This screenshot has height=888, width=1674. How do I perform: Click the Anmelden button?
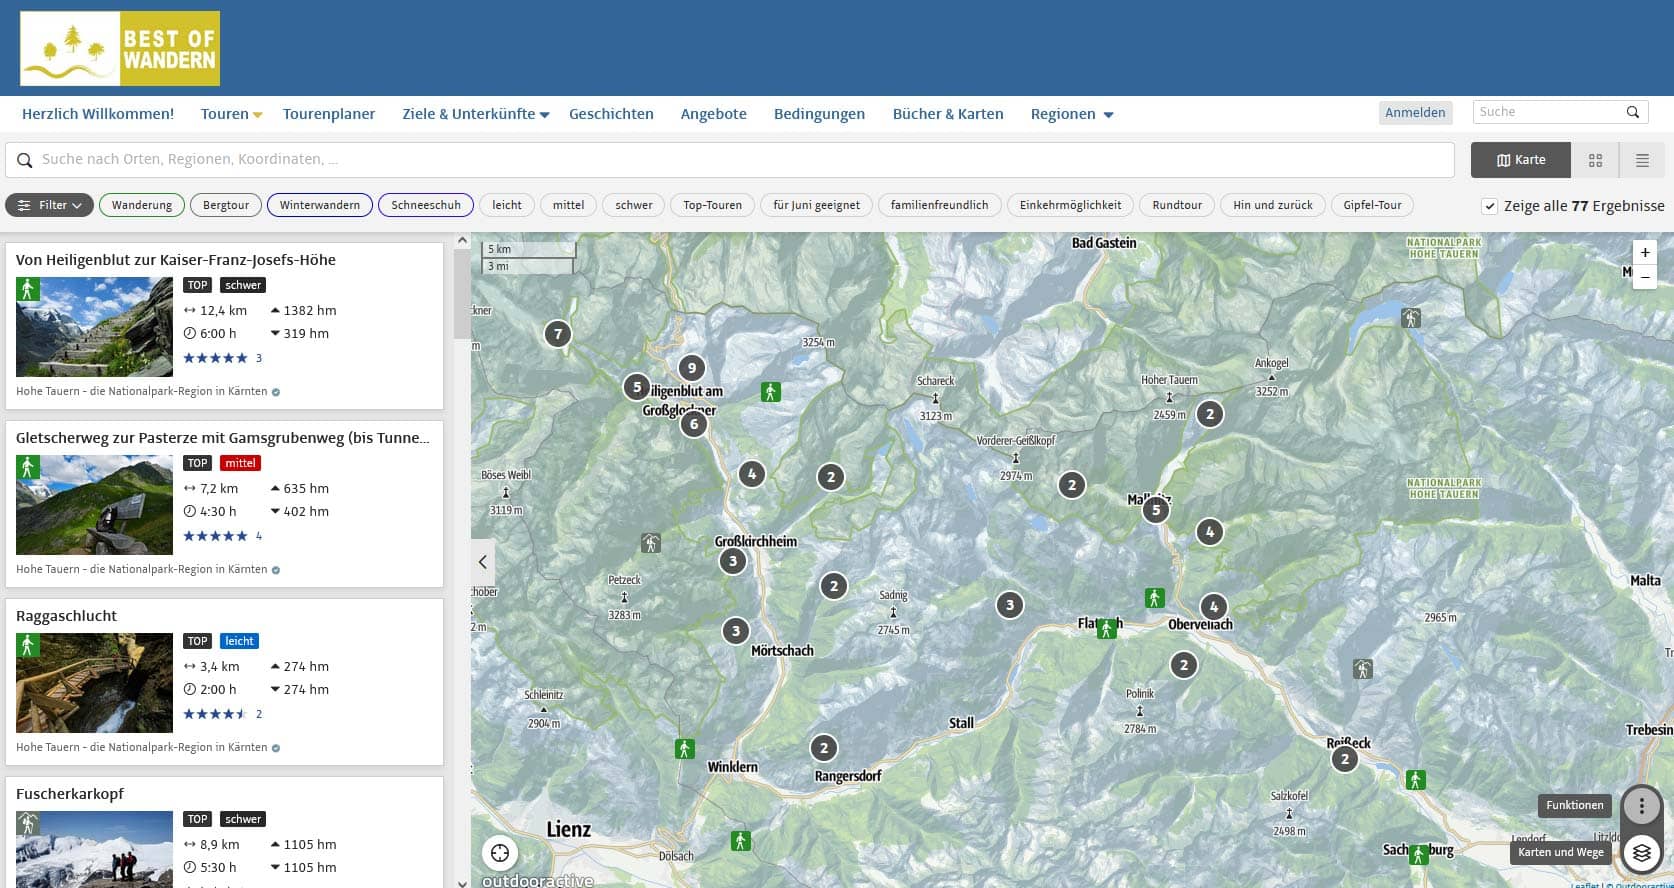[1415, 112]
